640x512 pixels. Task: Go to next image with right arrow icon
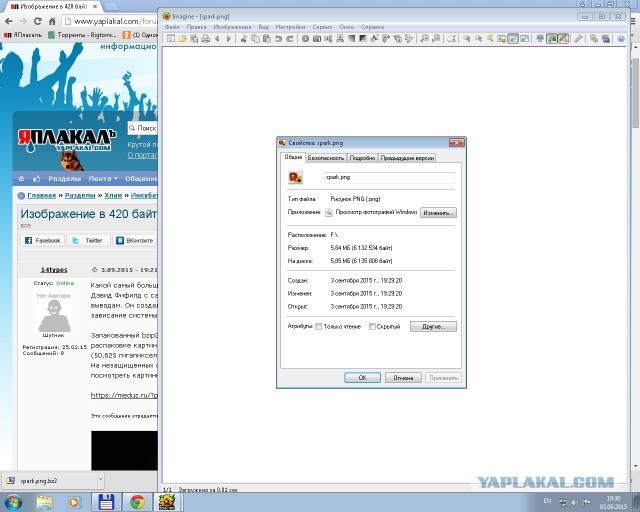click(229, 38)
